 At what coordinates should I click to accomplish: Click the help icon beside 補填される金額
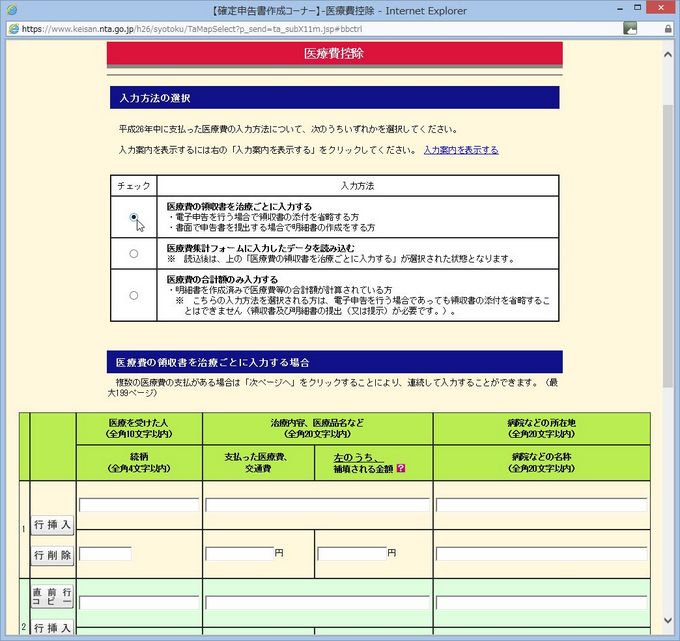pos(402,468)
